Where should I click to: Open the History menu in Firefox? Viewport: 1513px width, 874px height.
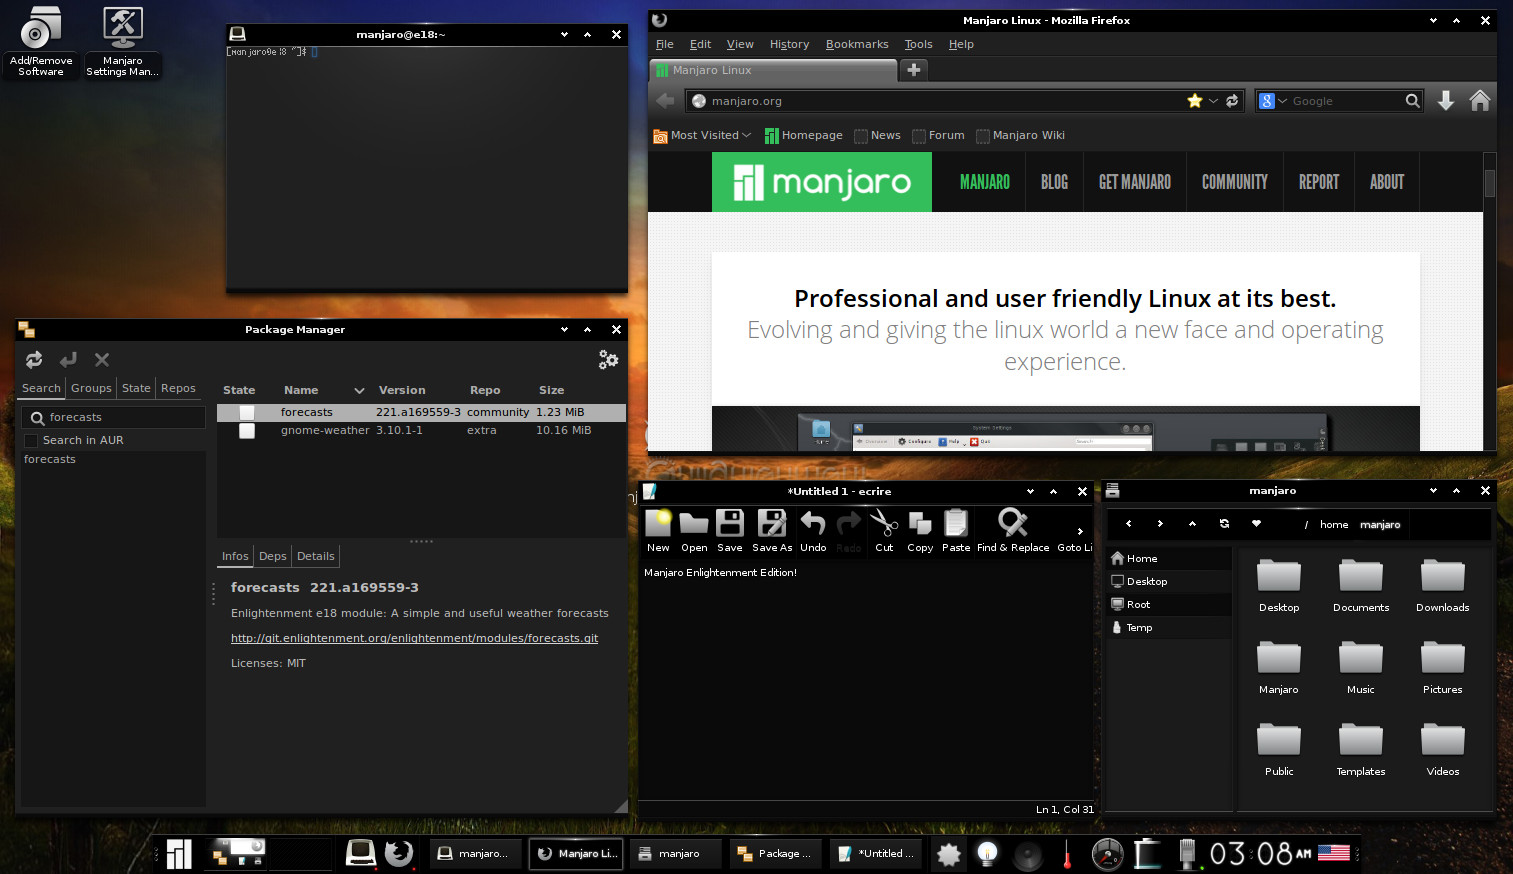coord(789,44)
